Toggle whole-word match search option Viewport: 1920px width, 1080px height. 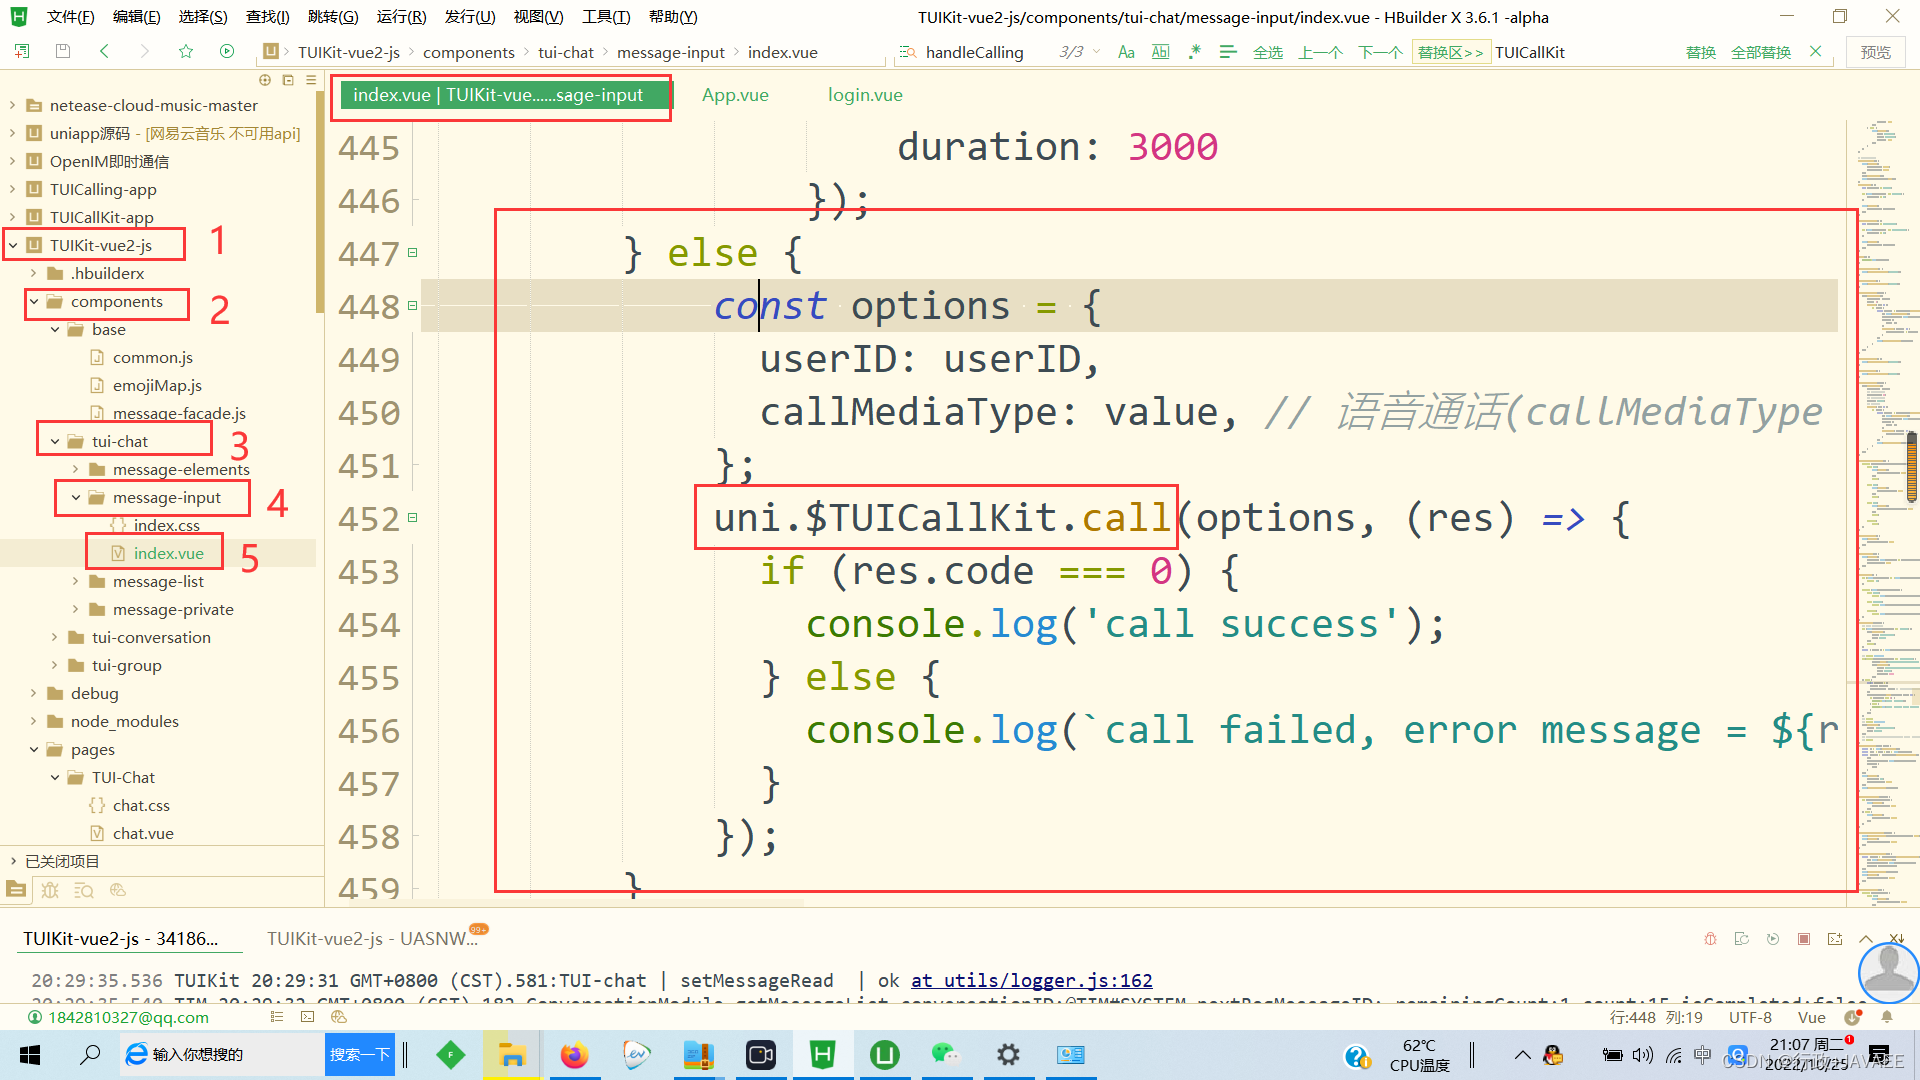click(1161, 52)
